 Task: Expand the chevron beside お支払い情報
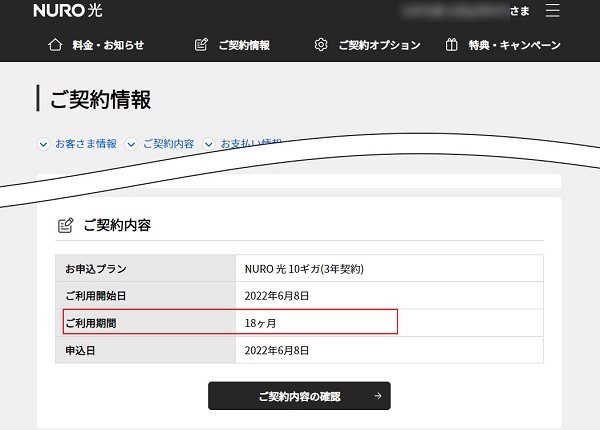pyautogui.click(x=209, y=144)
